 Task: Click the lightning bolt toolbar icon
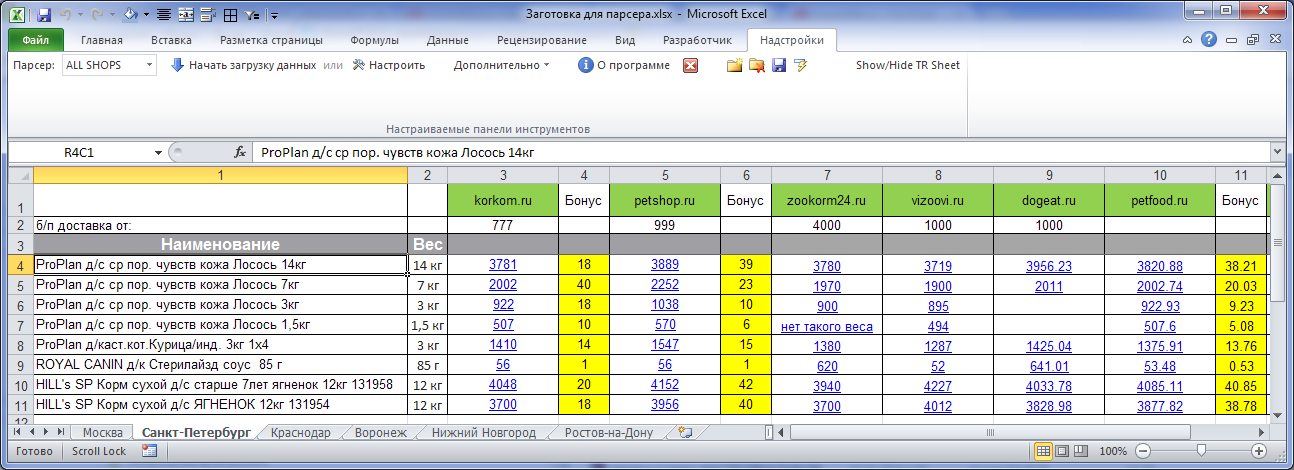[800, 65]
